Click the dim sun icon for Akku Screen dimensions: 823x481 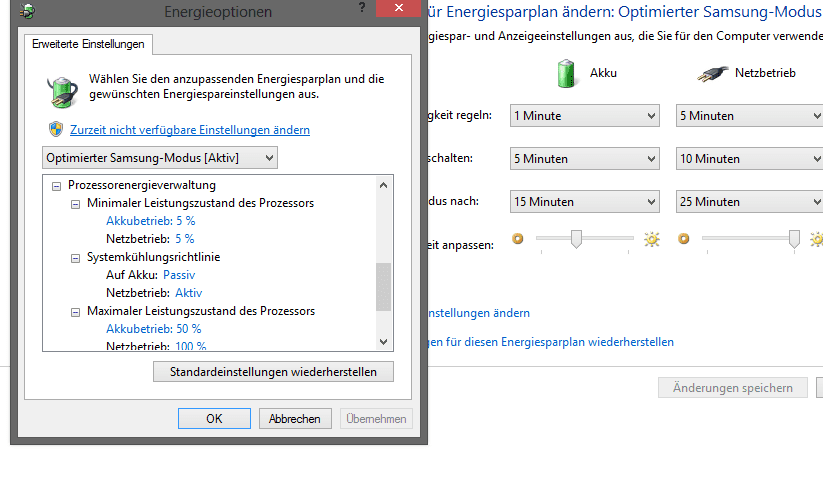(518, 240)
